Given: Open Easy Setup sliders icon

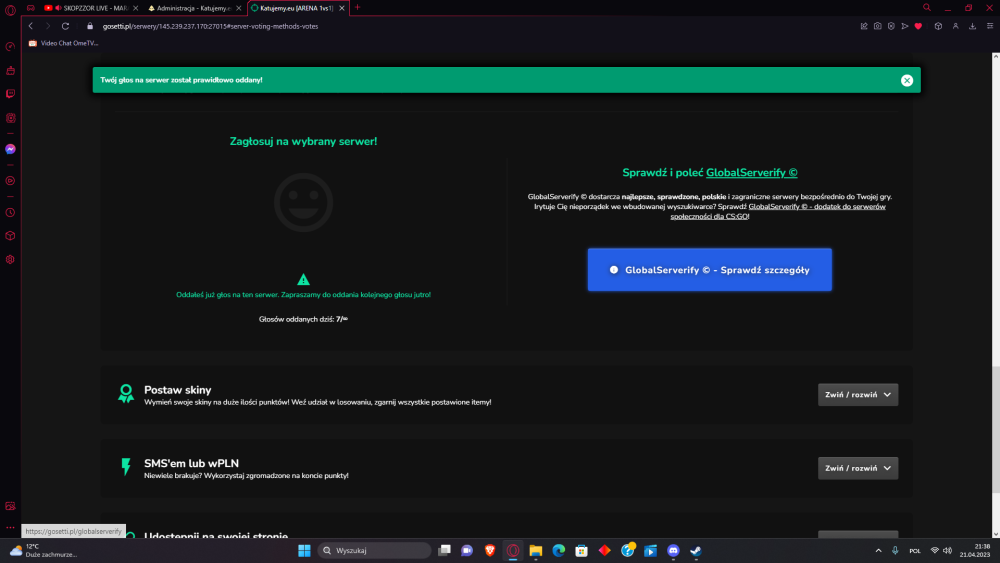Looking at the screenshot, I should [990, 26].
